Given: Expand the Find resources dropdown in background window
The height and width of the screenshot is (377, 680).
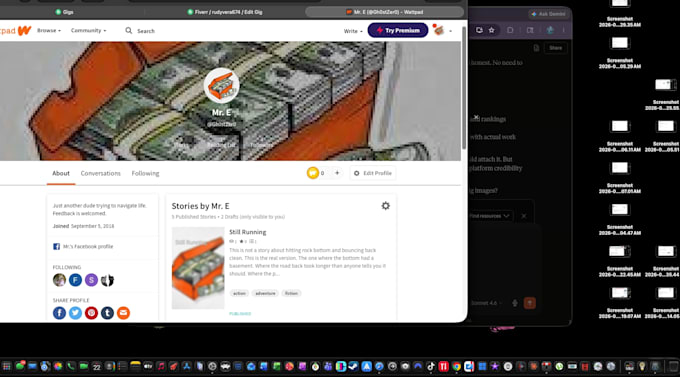Looking at the screenshot, I should coord(489,216).
